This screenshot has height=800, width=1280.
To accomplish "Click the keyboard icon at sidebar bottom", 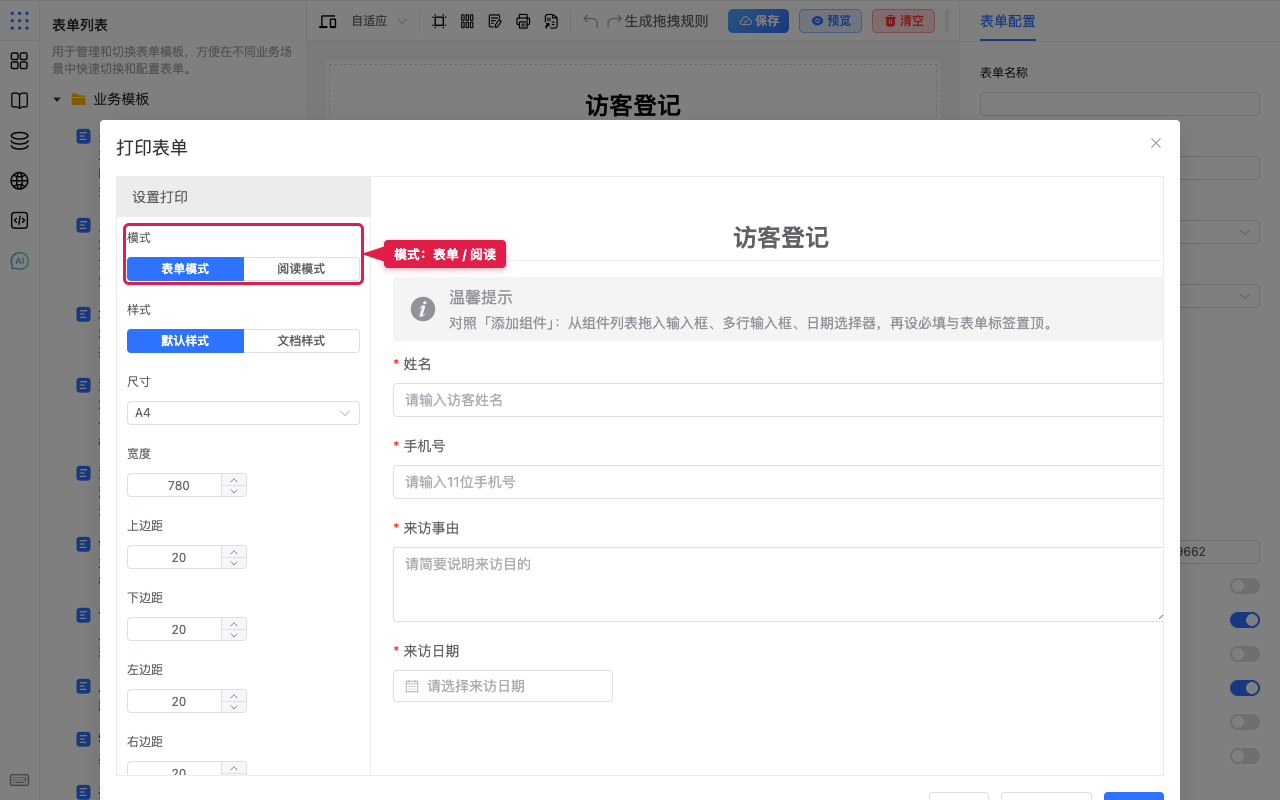I will (19, 780).
